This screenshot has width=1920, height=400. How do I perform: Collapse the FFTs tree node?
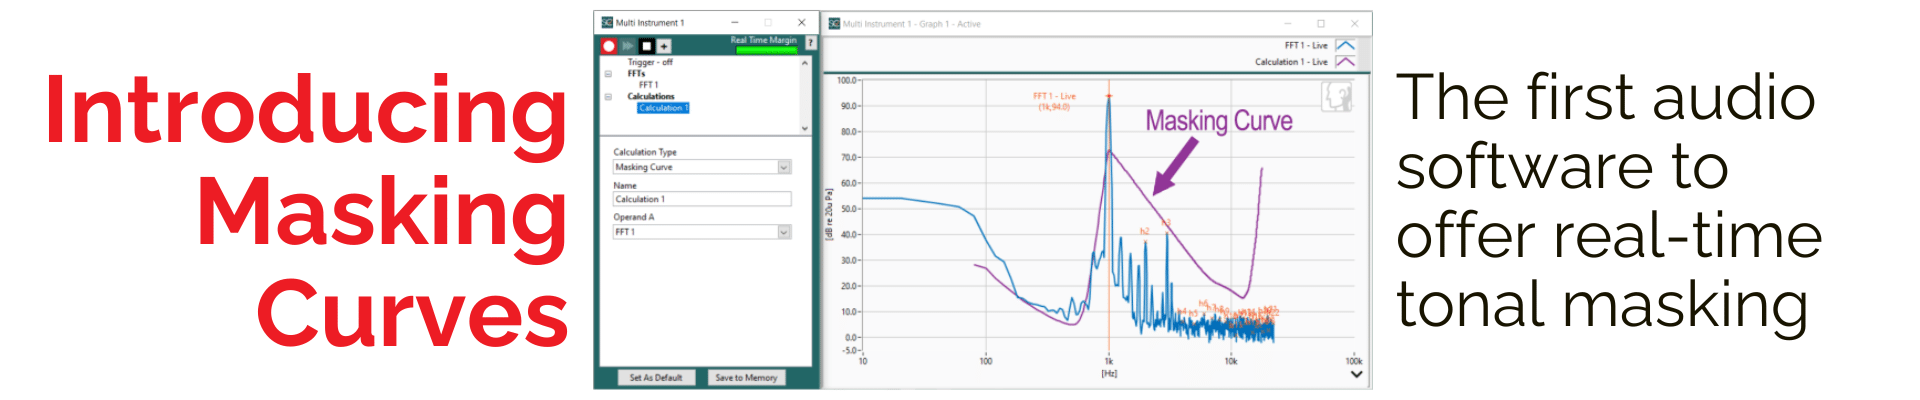608,74
